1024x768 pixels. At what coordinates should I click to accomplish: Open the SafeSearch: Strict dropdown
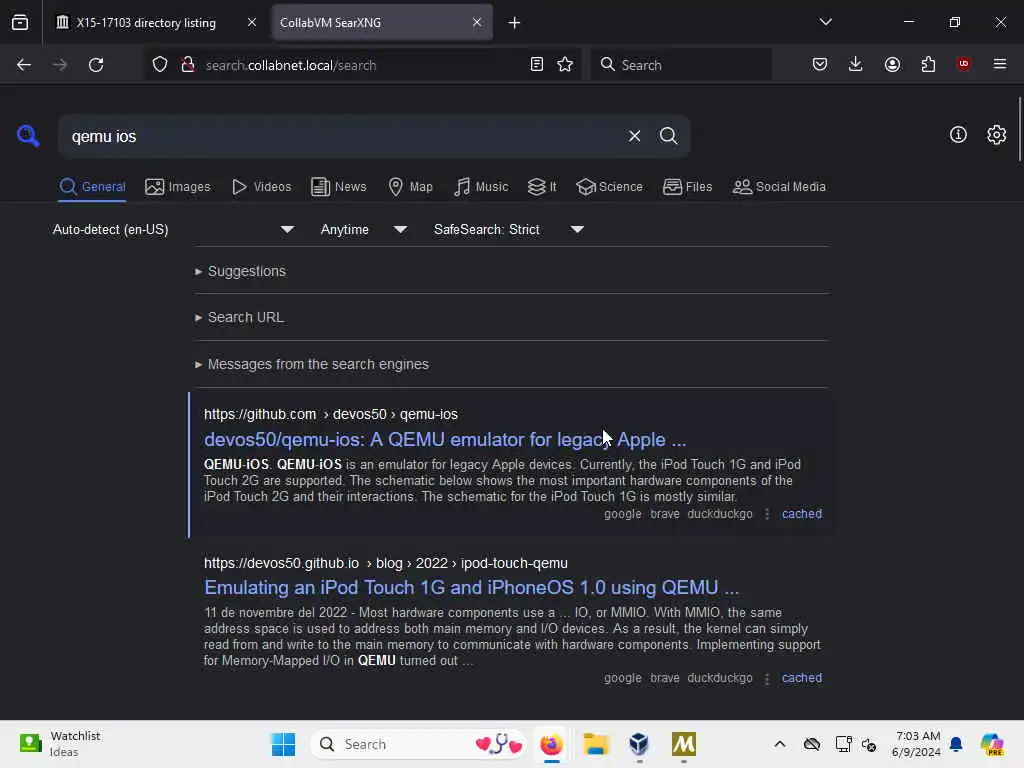point(508,229)
